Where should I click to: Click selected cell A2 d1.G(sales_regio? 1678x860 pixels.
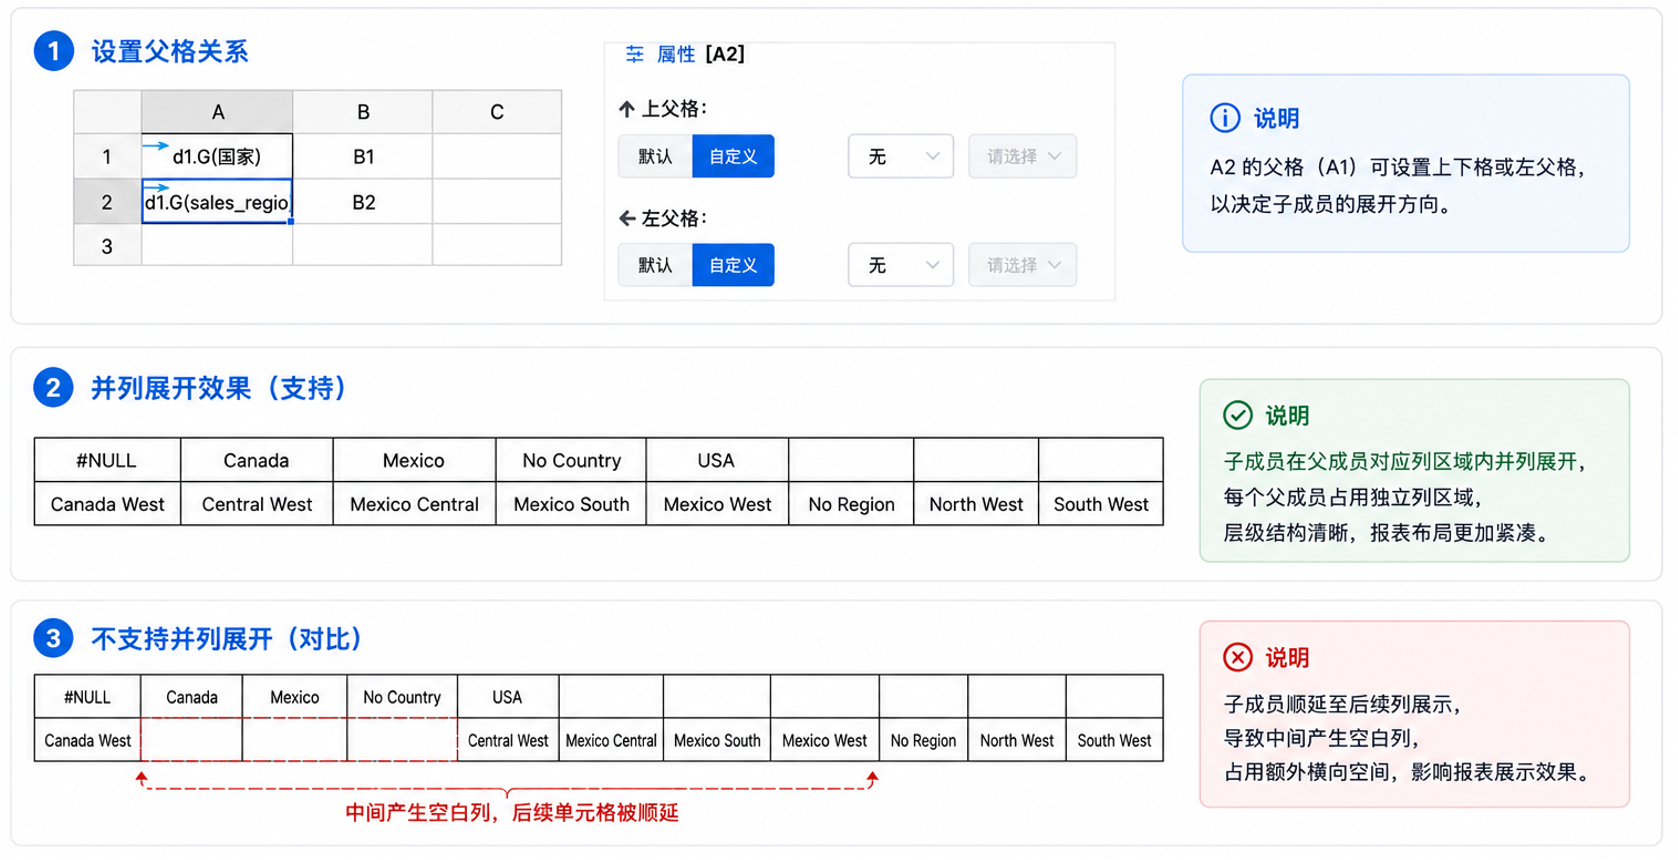click(x=217, y=202)
